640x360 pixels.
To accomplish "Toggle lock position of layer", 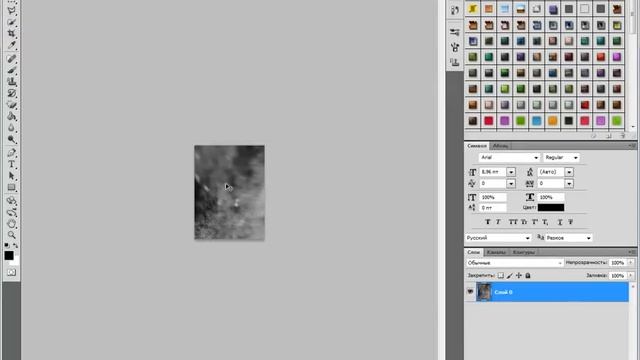I will click(519, 276).
